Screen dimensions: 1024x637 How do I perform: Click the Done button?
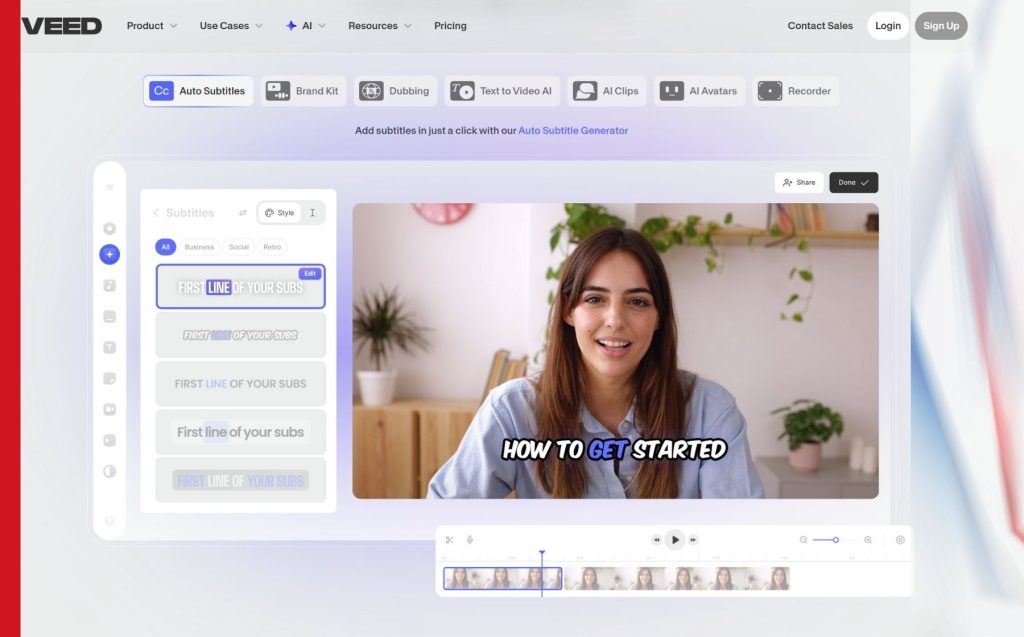[854, 182]
